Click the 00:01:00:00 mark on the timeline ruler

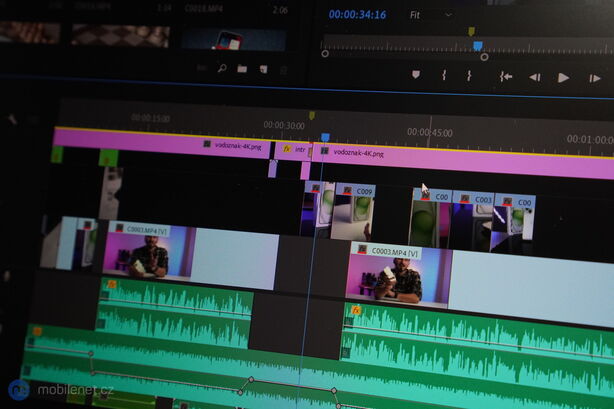click(590, 139)
